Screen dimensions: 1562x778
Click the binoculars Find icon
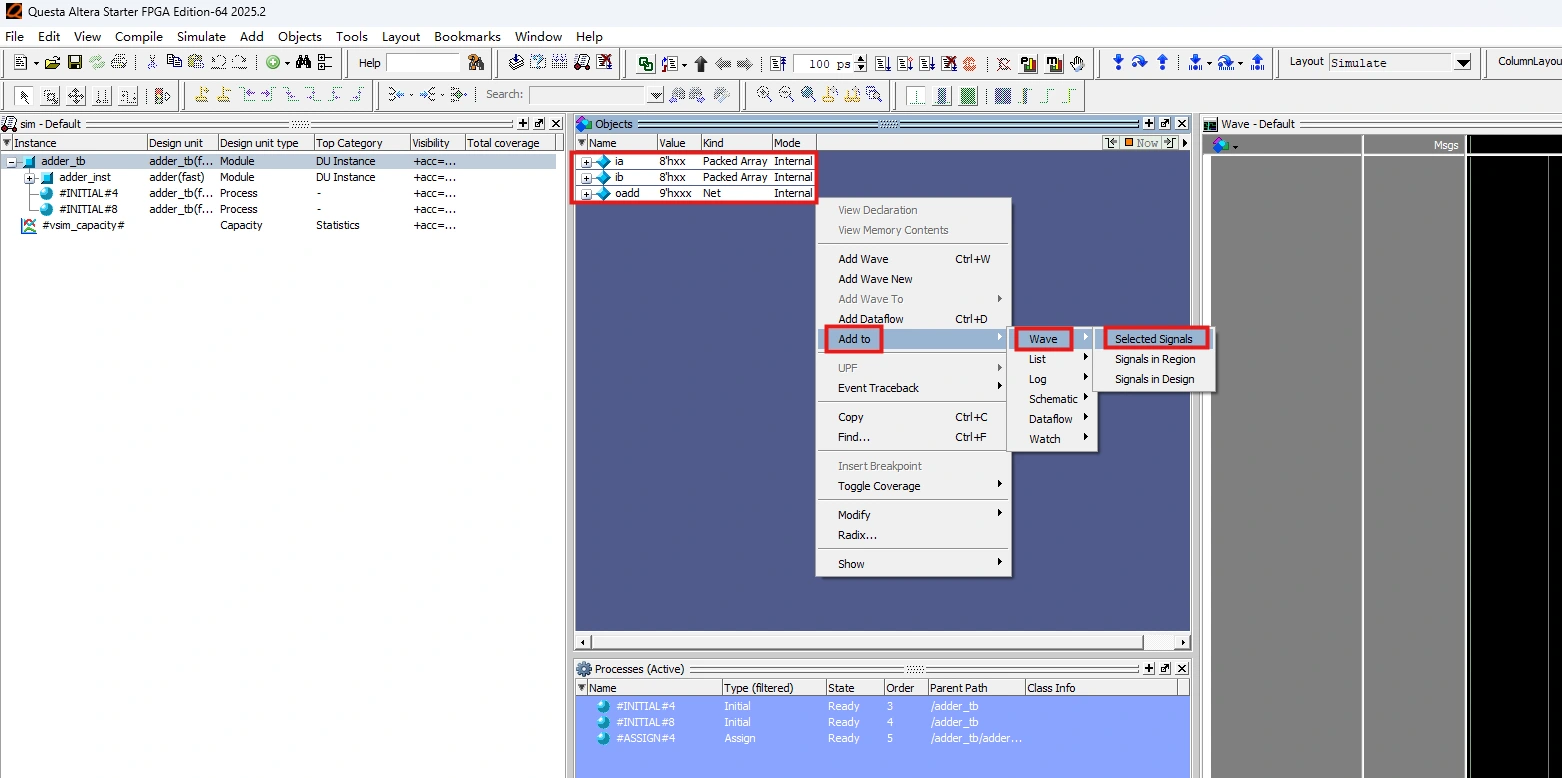click(303, 63)
